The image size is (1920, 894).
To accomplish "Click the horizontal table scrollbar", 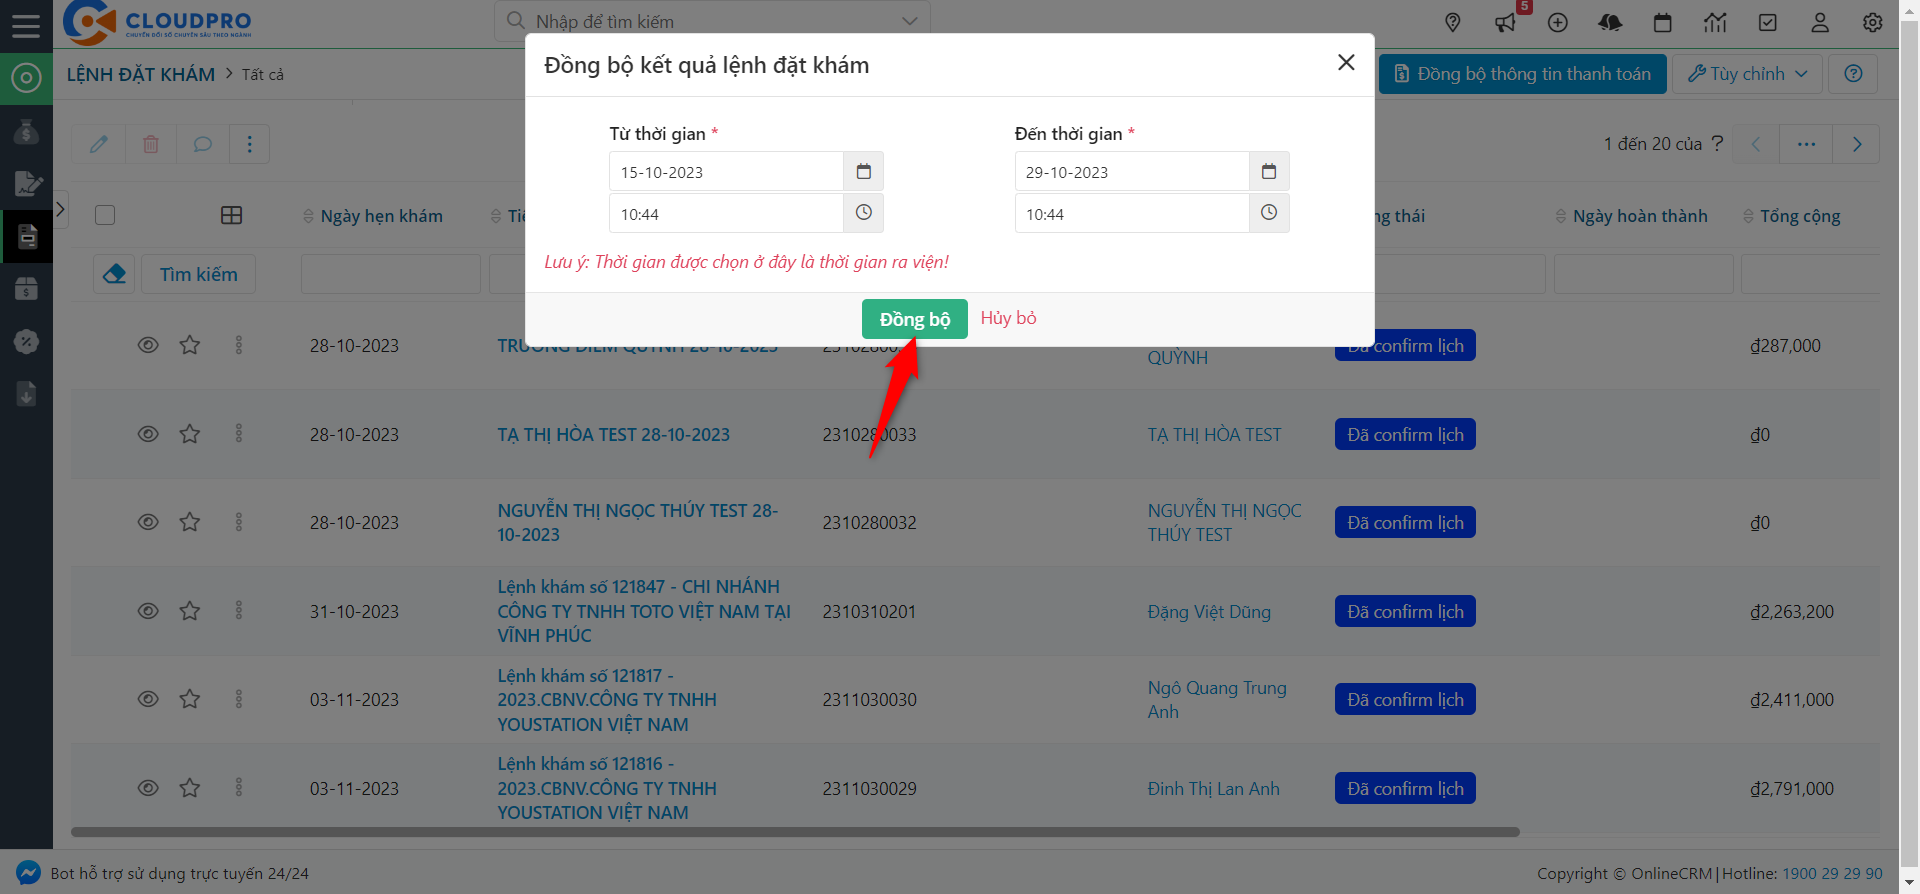I will pos(795,832).
